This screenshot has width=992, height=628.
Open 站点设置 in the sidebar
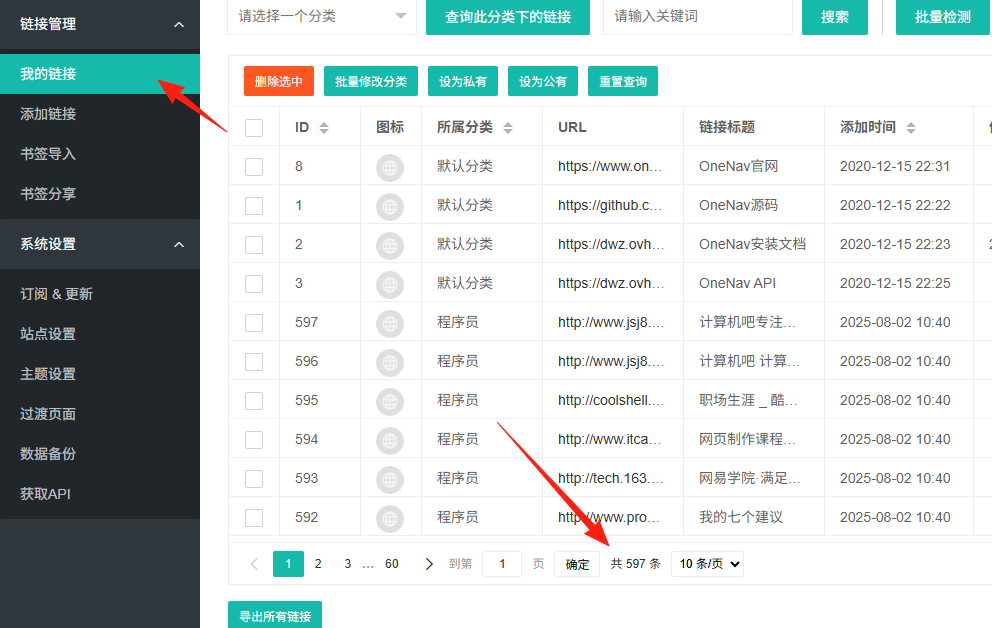(x=99, y=334)
